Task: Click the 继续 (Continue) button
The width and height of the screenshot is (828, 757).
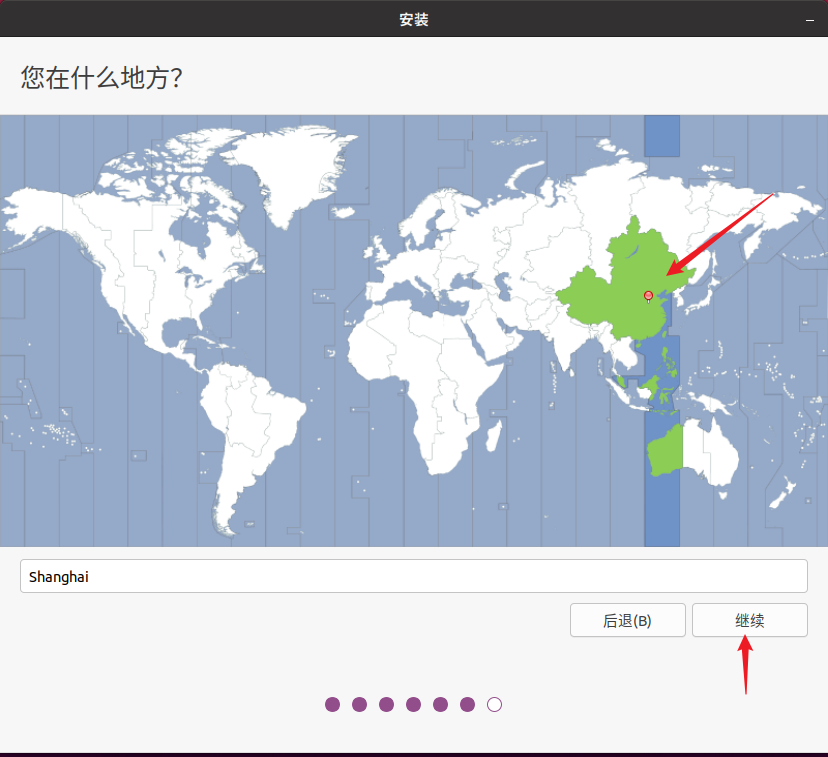Action: point(749,620)
